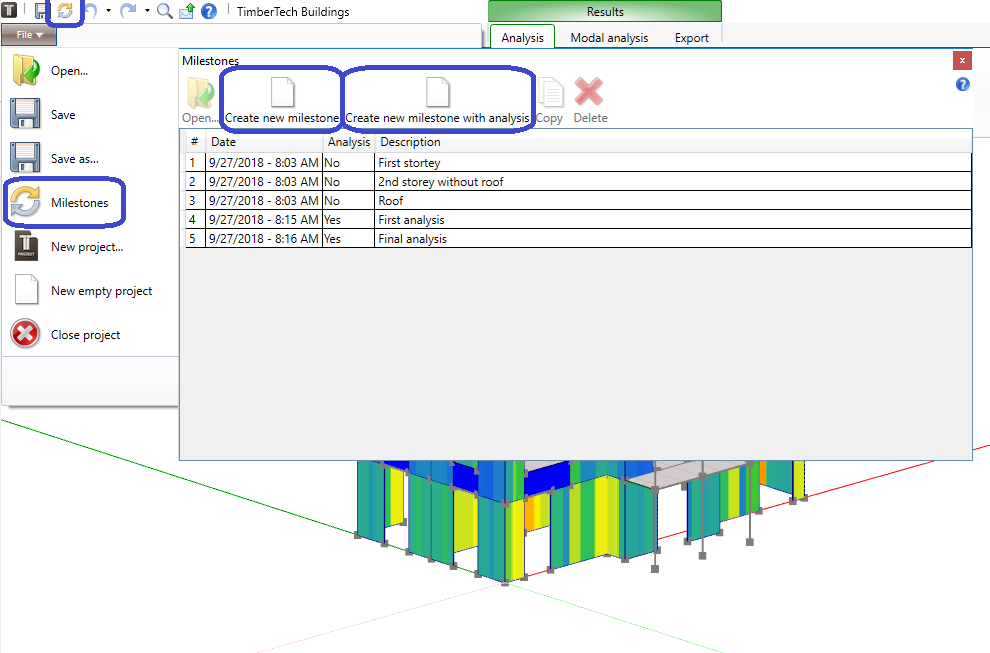Open selected milestone with folder icon

[200, 100]
